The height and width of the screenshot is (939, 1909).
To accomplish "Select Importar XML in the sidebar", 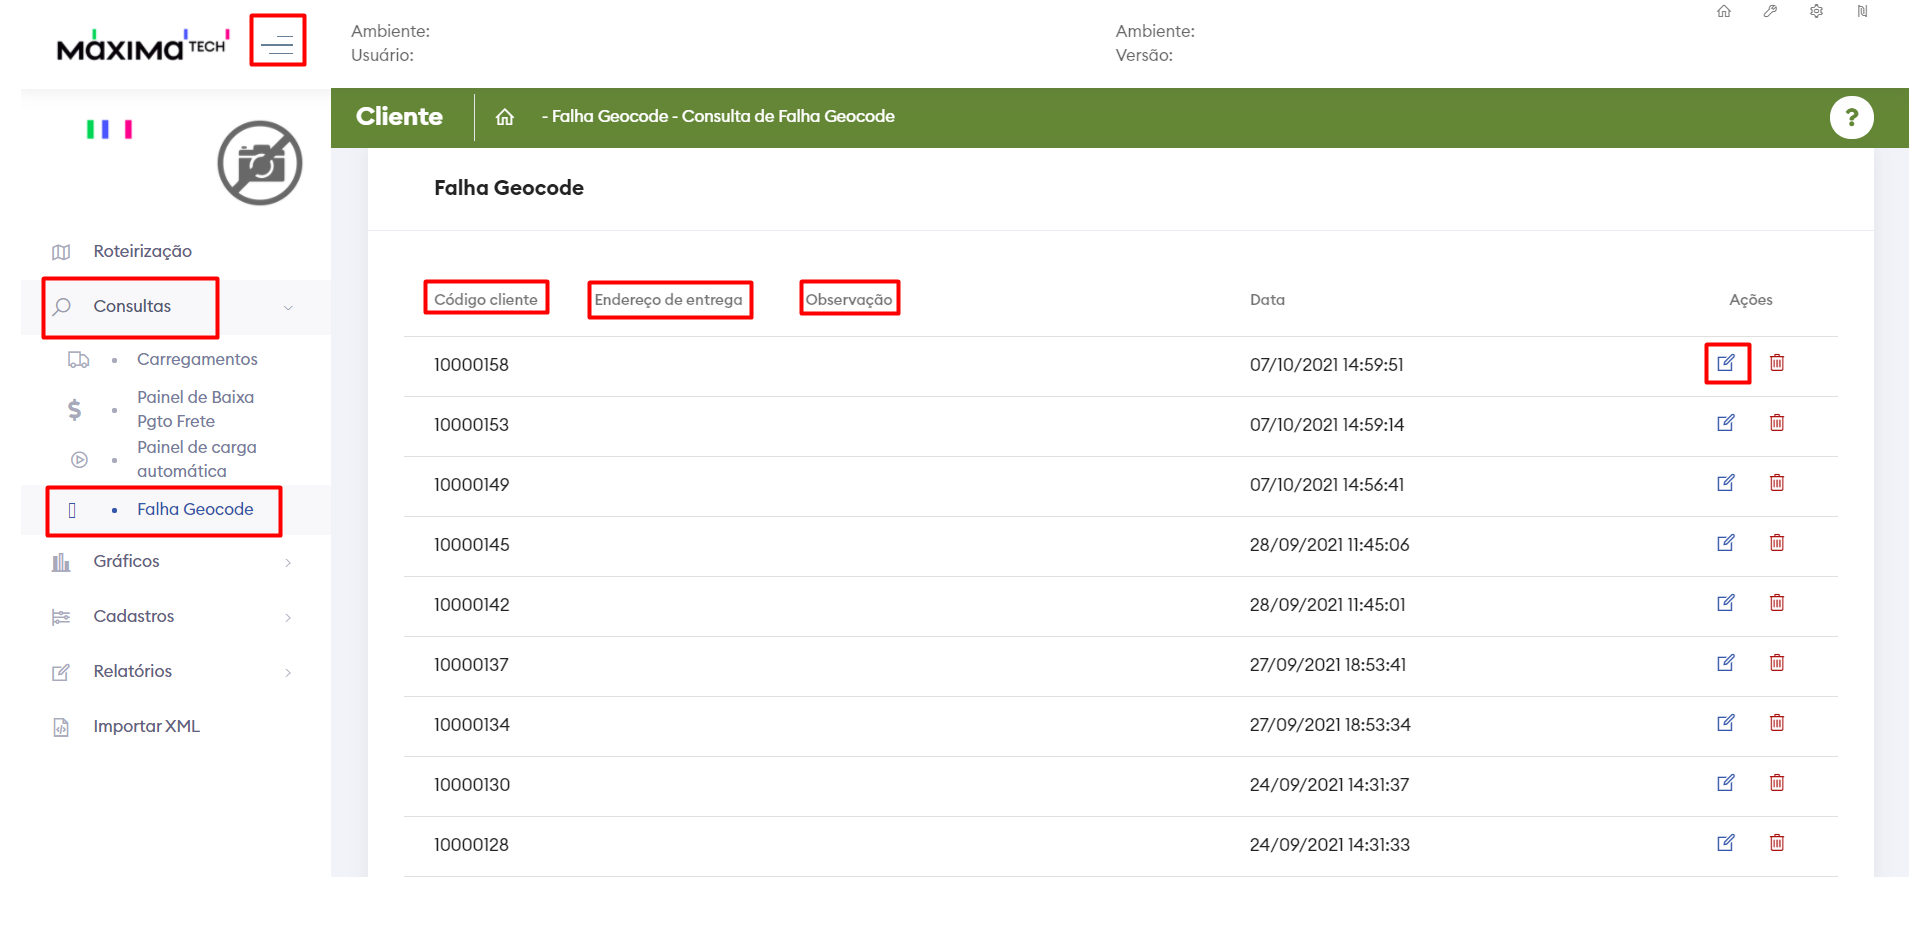I will point(146,727).
